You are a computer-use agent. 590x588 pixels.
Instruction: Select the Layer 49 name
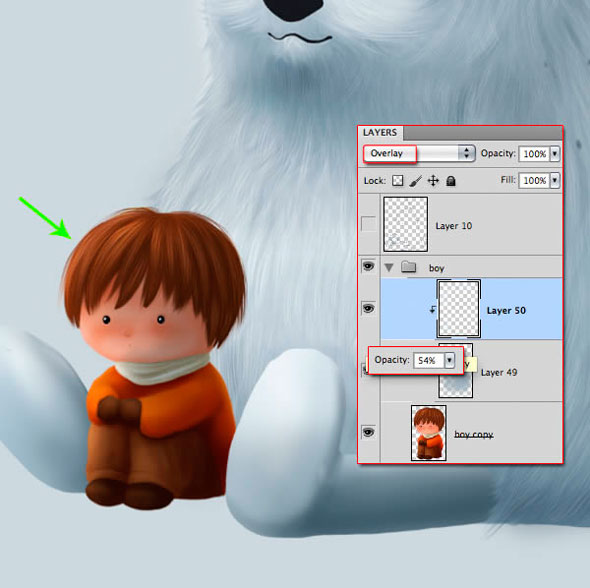click(x=499, y=372)
